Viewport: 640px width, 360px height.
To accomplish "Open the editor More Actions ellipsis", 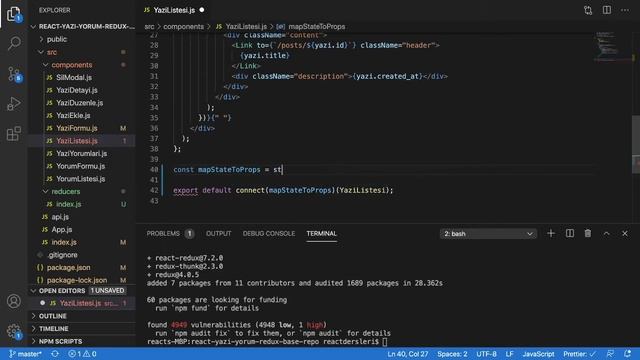I will (625, 10).
